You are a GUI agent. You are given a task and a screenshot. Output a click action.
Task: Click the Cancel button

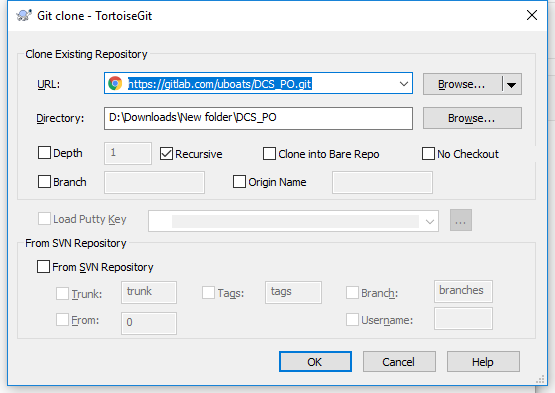click(x=399, y=362)
